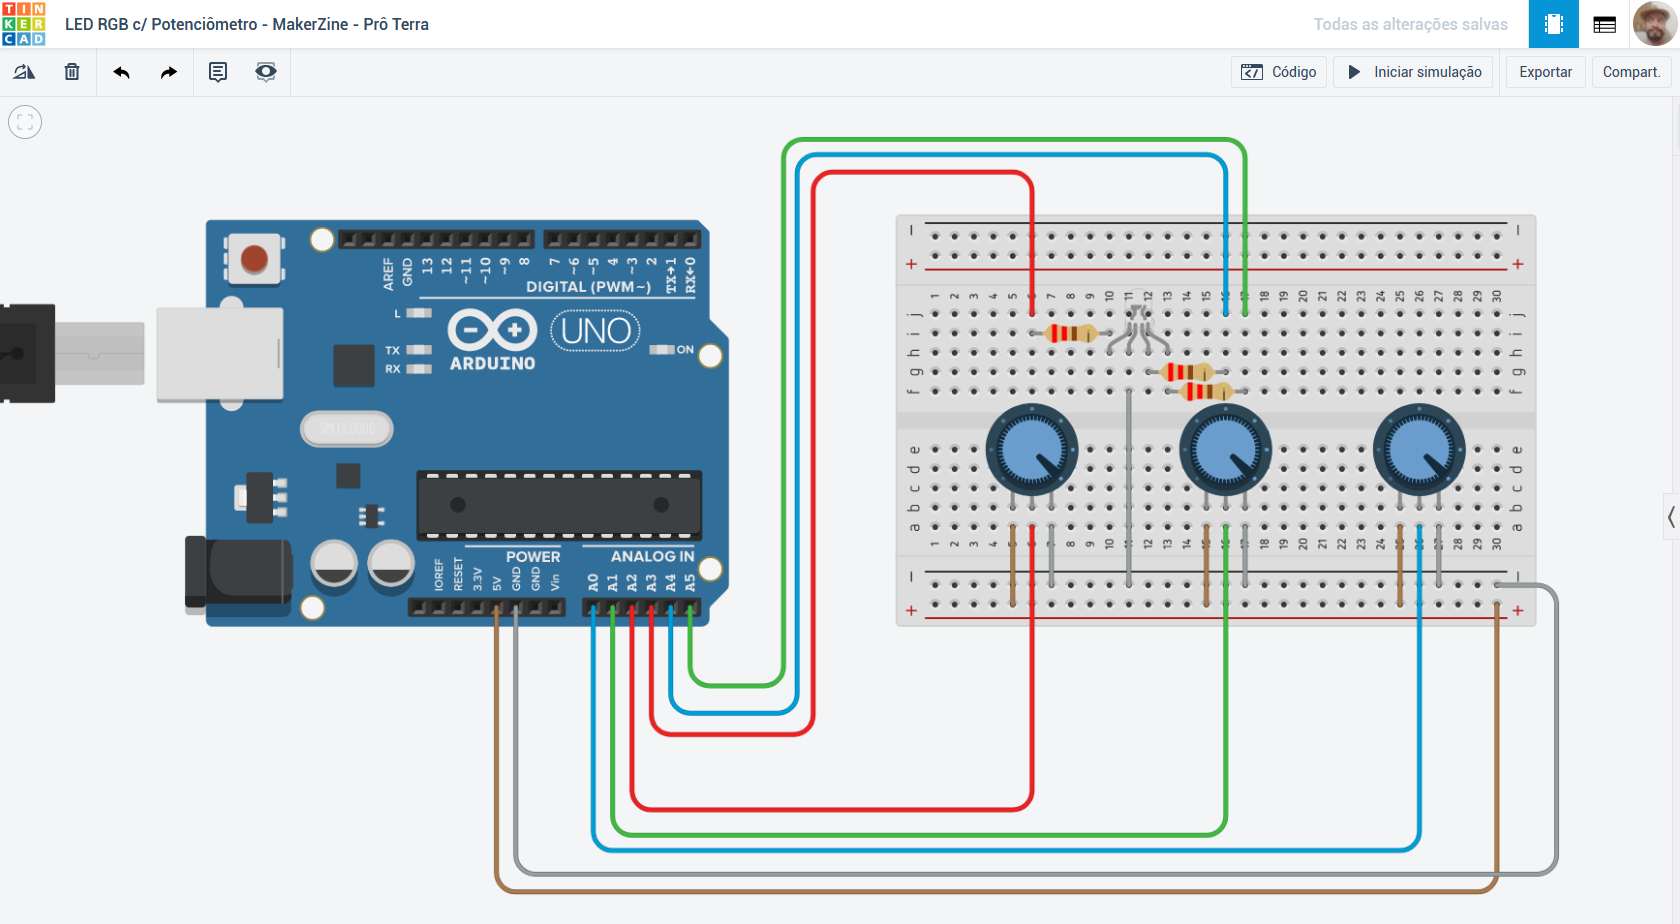Open the user profile avatar menu
The image size is (1680, 924).
tap(1655, 23)
